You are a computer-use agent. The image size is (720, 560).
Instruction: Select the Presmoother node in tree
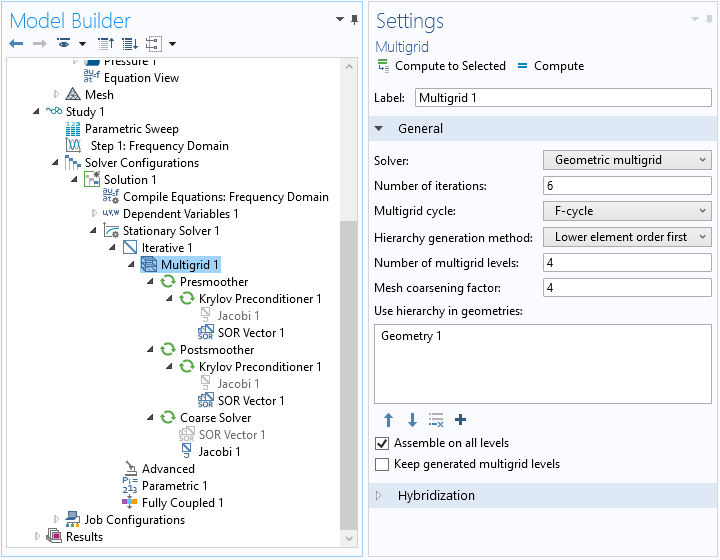coord(216,282)
